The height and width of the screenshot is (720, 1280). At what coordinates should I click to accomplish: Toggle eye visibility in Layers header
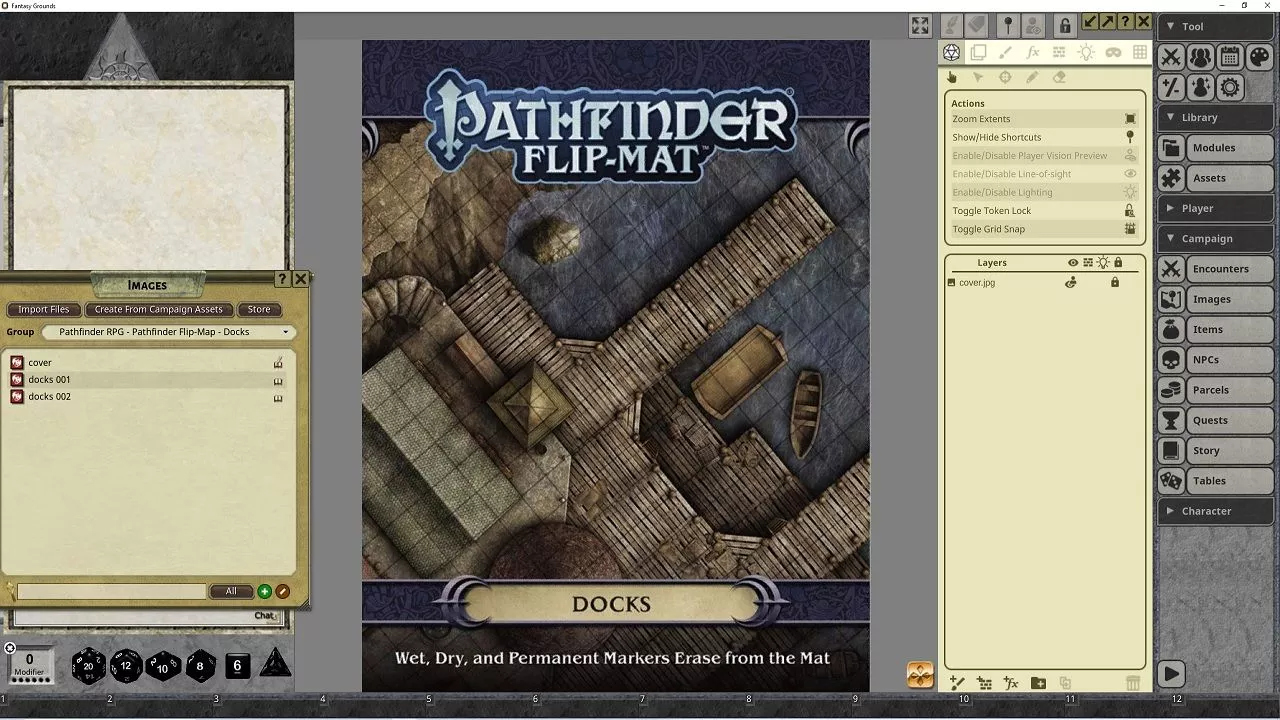[1073, 263]
